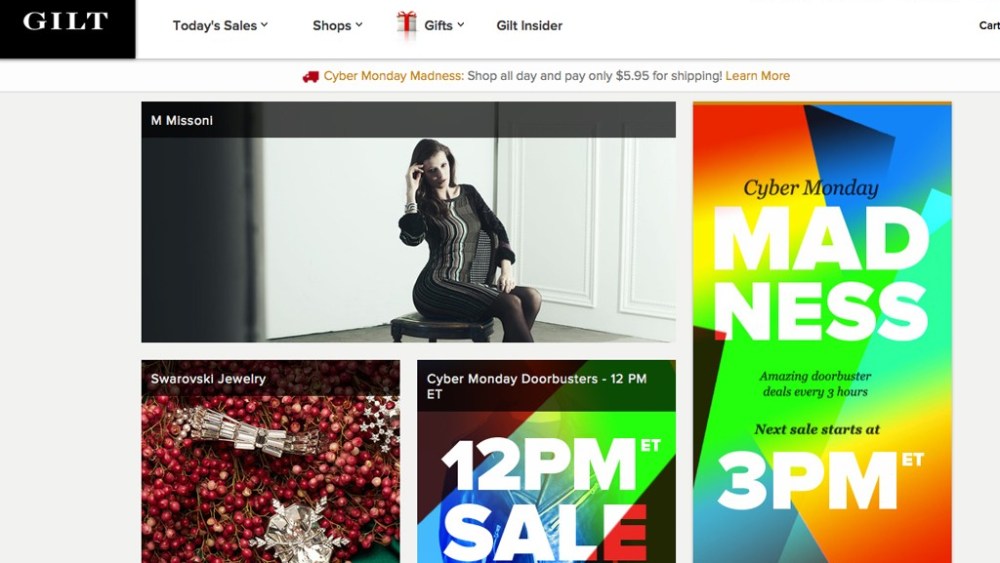Image resolution: width=1000 pixels, height=563 pixels.
Task: Open the 12PM Sale doorbusters tile
Action: 547,462
